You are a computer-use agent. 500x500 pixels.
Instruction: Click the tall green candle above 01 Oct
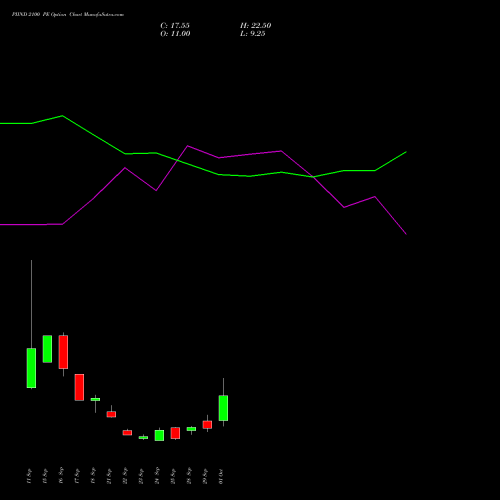pos(223,408)
